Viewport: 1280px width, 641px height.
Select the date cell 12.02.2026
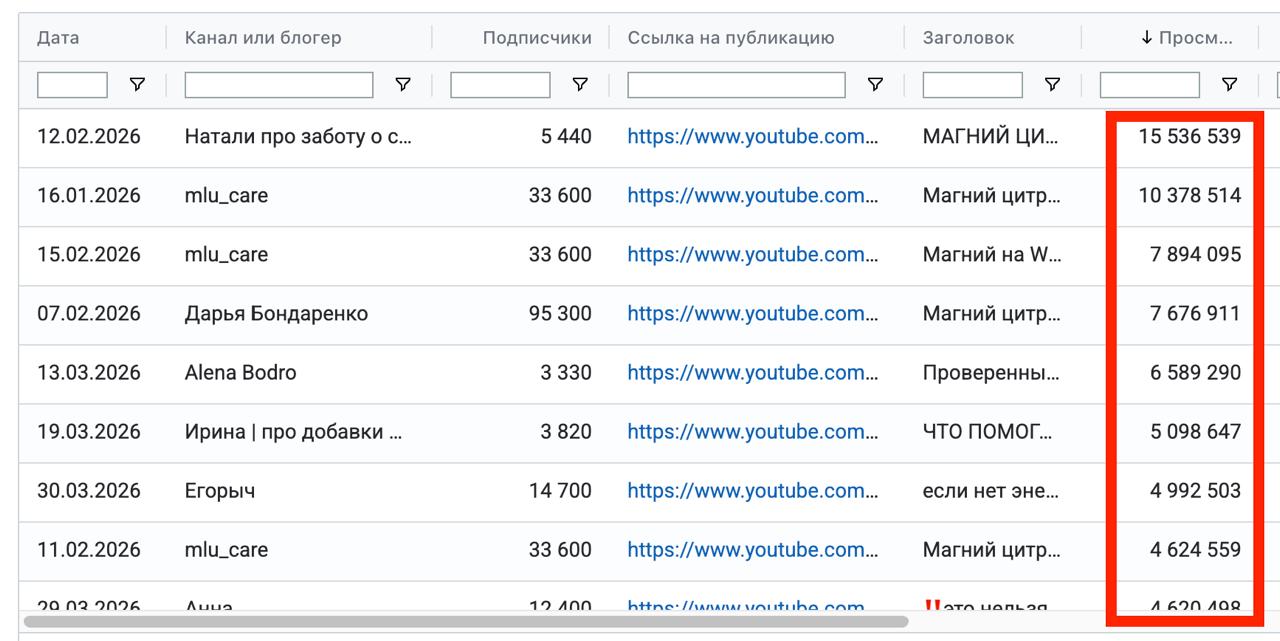click(x=89, y=137)
